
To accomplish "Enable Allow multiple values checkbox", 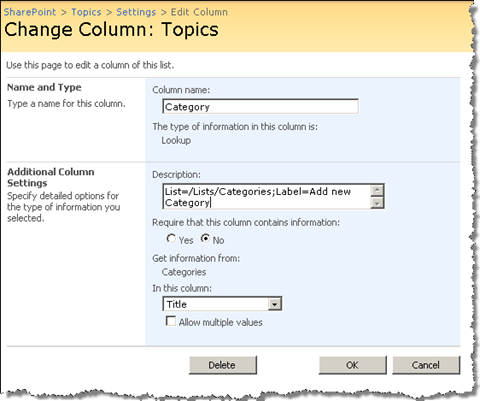I will (171, 321).
